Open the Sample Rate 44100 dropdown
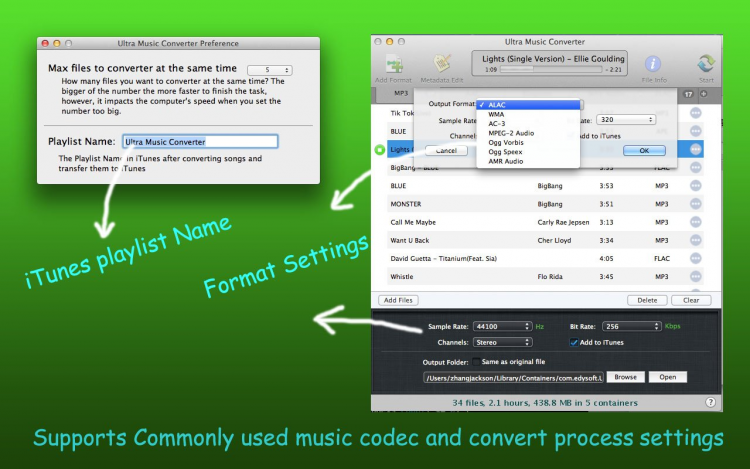This screenshot has height=469, width=750. tap(503, 326)
